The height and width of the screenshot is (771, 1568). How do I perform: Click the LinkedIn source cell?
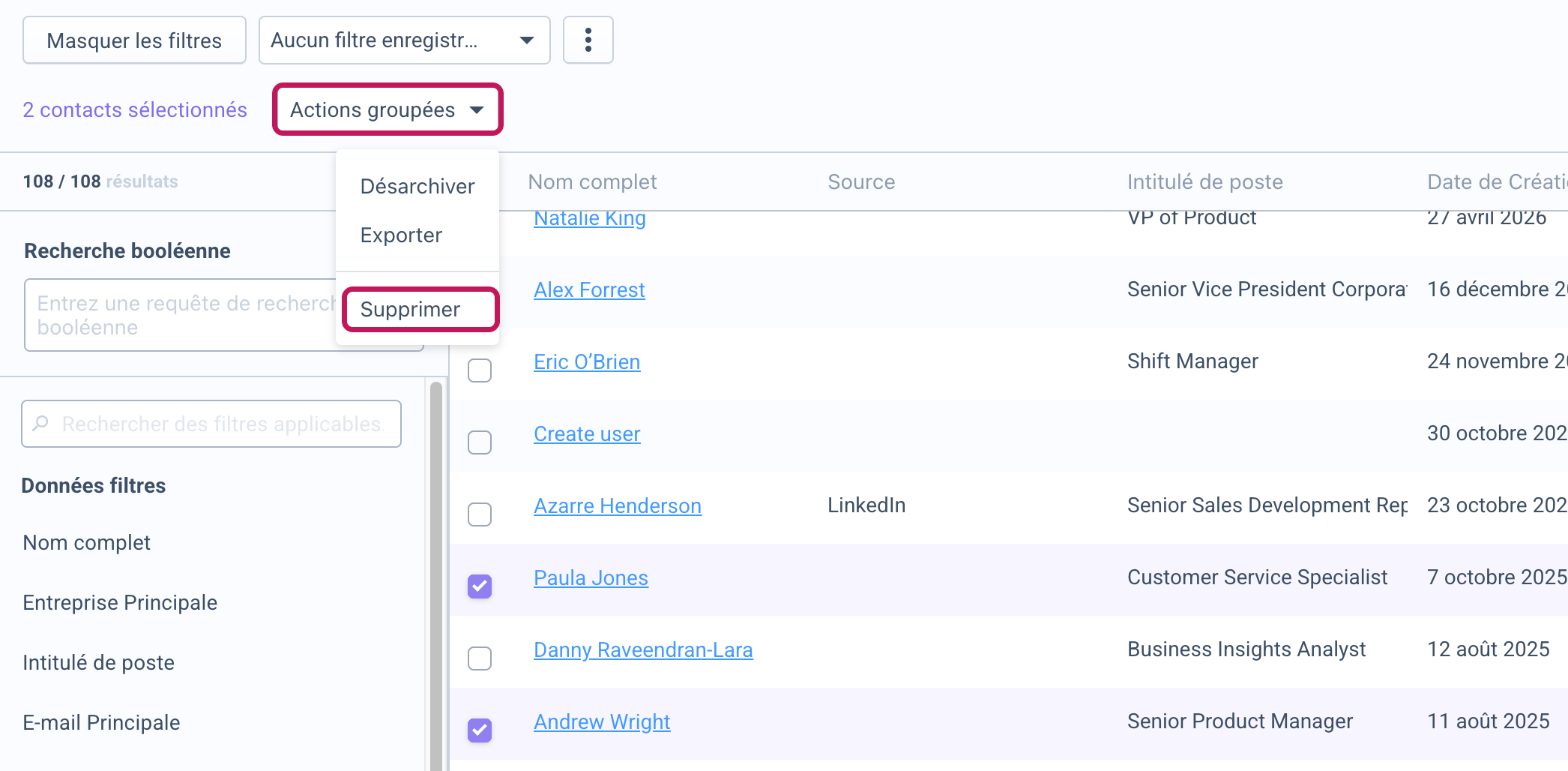click(867, 506)
